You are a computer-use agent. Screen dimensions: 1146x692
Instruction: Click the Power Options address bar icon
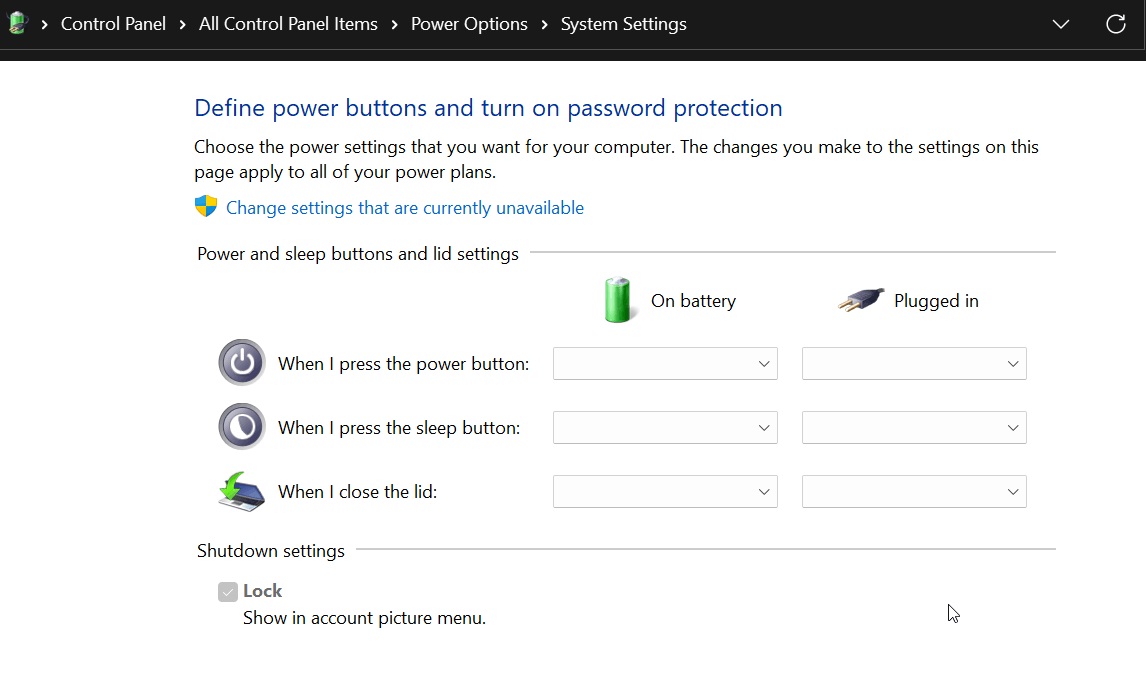pyautogui.click(x=17, y=24)
